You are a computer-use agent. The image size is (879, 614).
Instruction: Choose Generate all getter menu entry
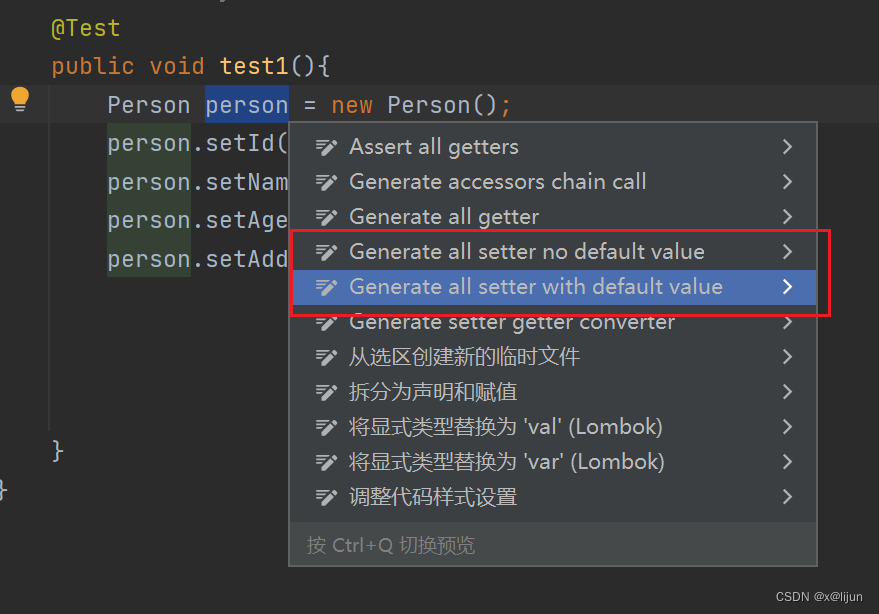click(x=553, y=217)
